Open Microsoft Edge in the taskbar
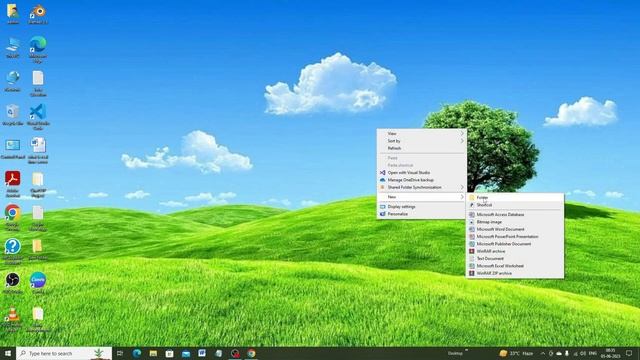Viewport: 640px width, 360px height. point(137,353)
